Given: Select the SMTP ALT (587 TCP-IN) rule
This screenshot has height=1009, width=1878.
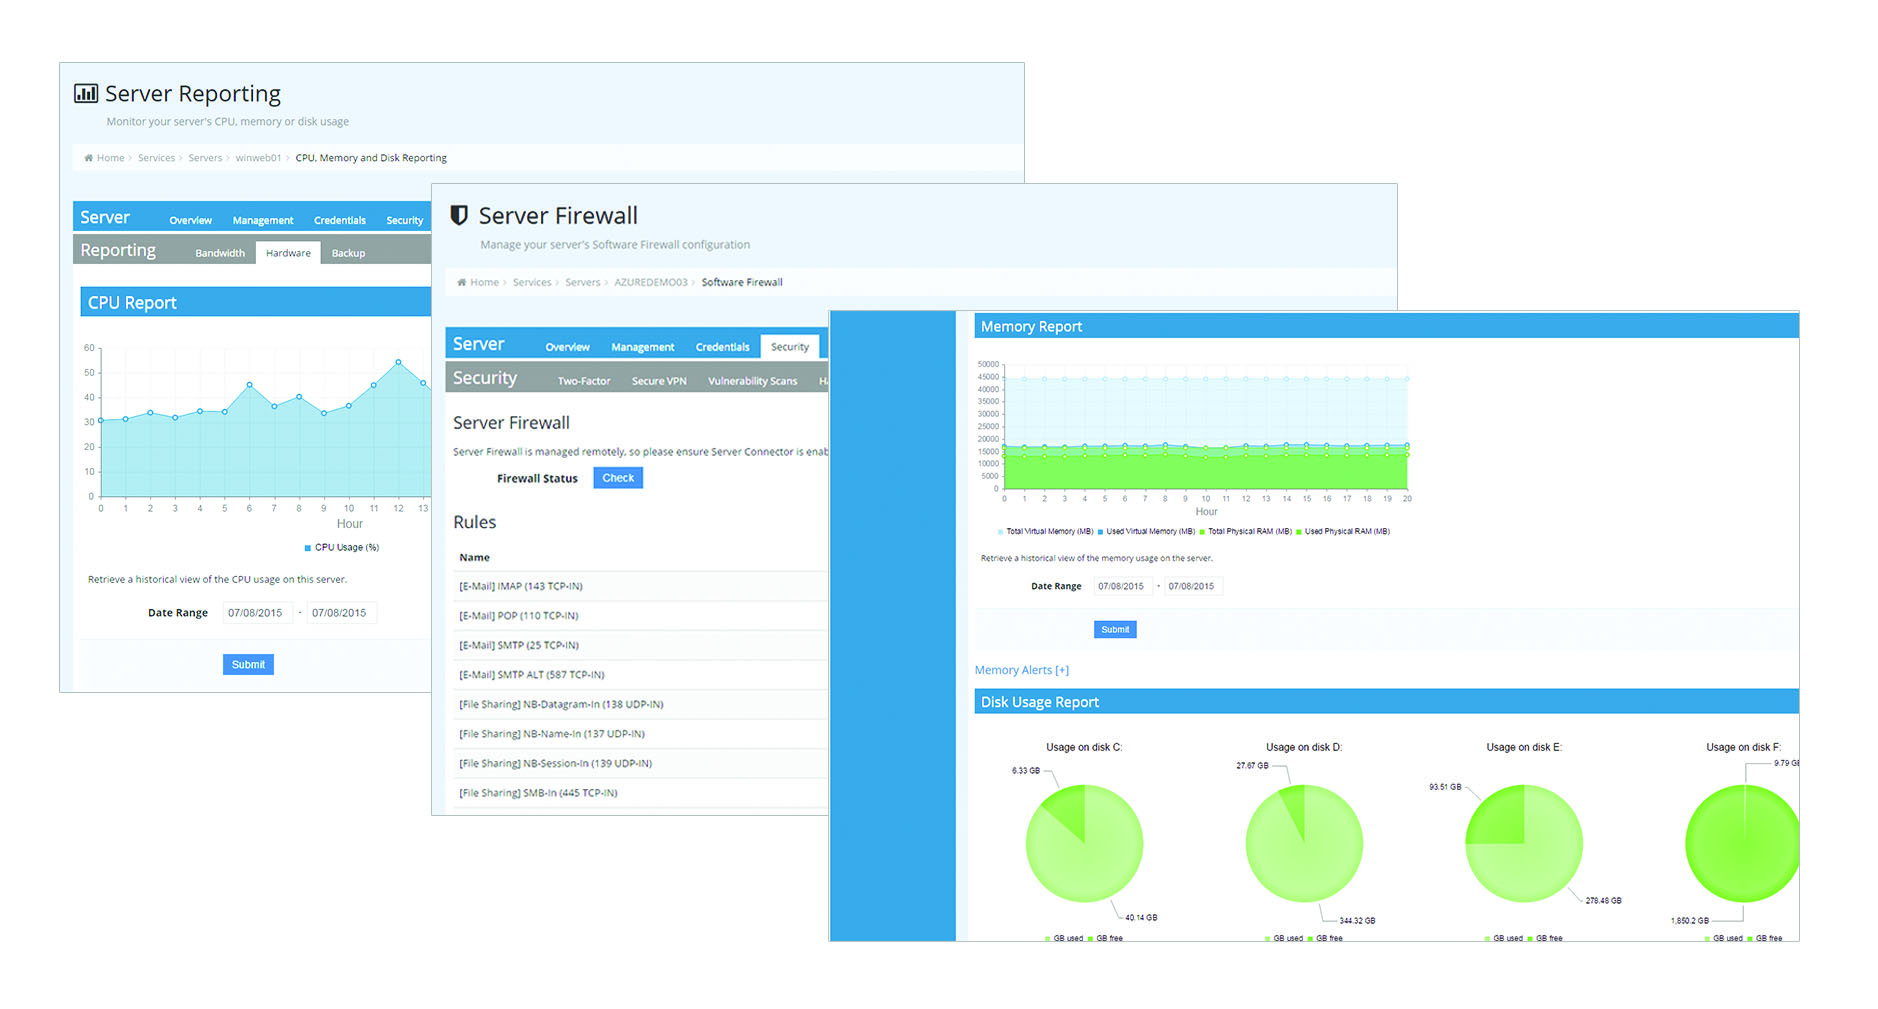Looking at the screenshot, I should [x=531, y=675].
